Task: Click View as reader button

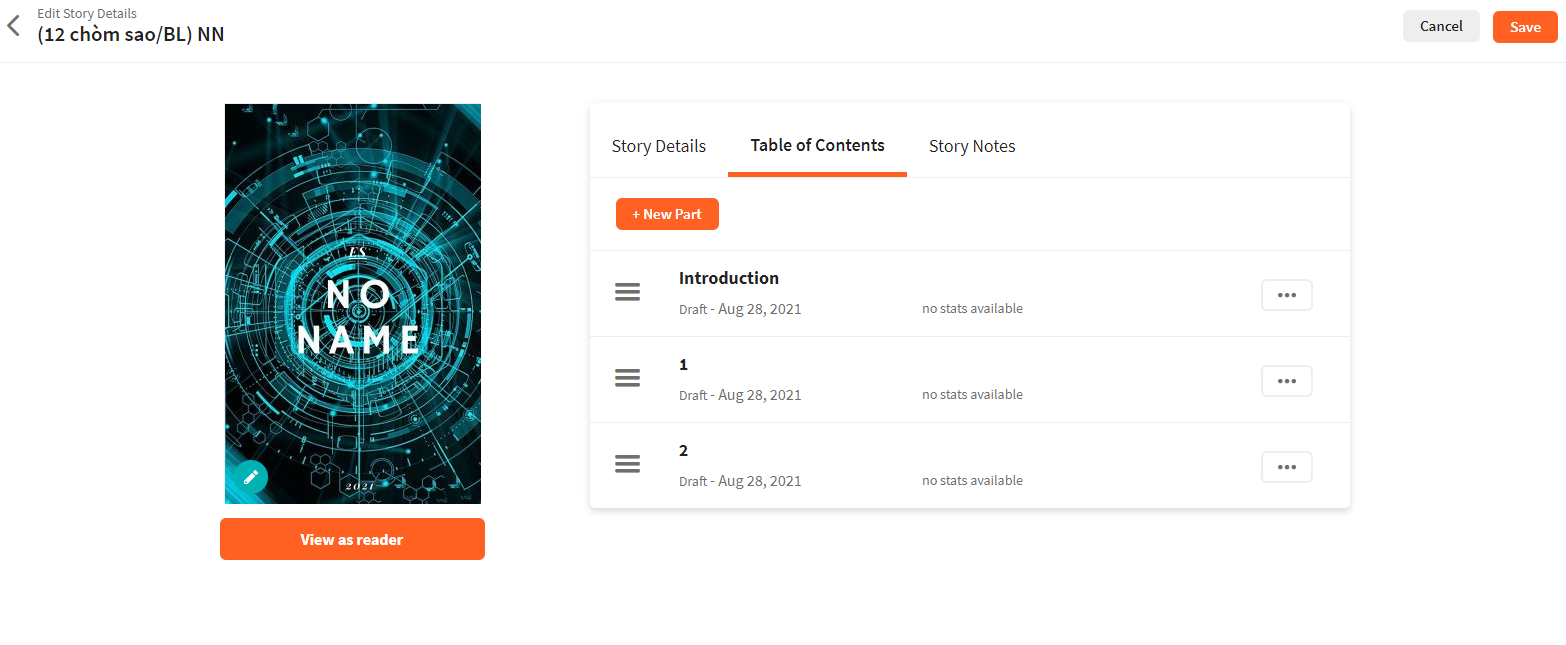Action: coord(352,539)
